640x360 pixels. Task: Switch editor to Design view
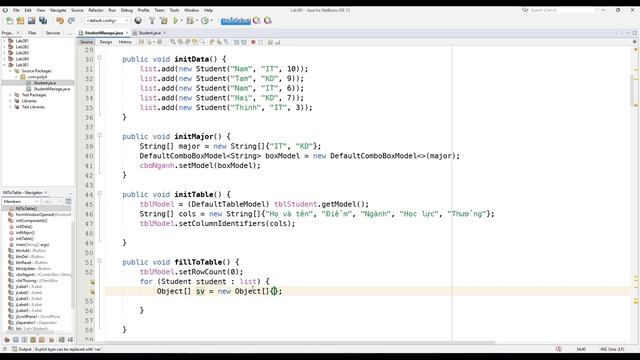[106, 42]
